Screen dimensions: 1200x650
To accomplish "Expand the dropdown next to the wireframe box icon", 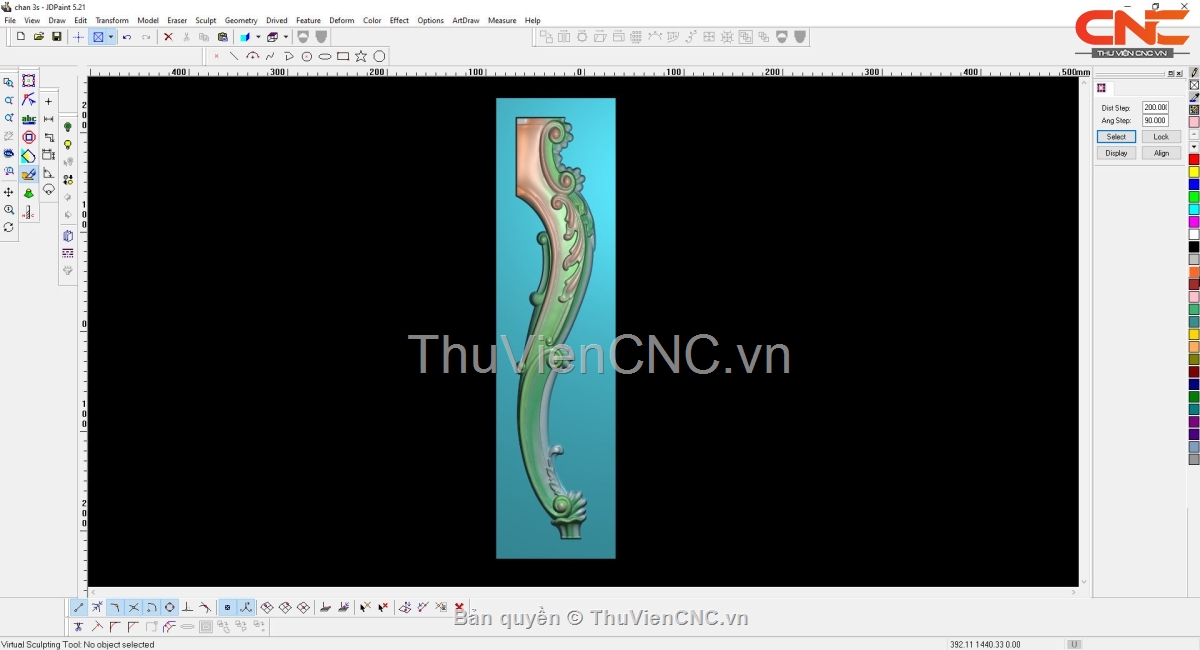I will click(x=286, y=37).
